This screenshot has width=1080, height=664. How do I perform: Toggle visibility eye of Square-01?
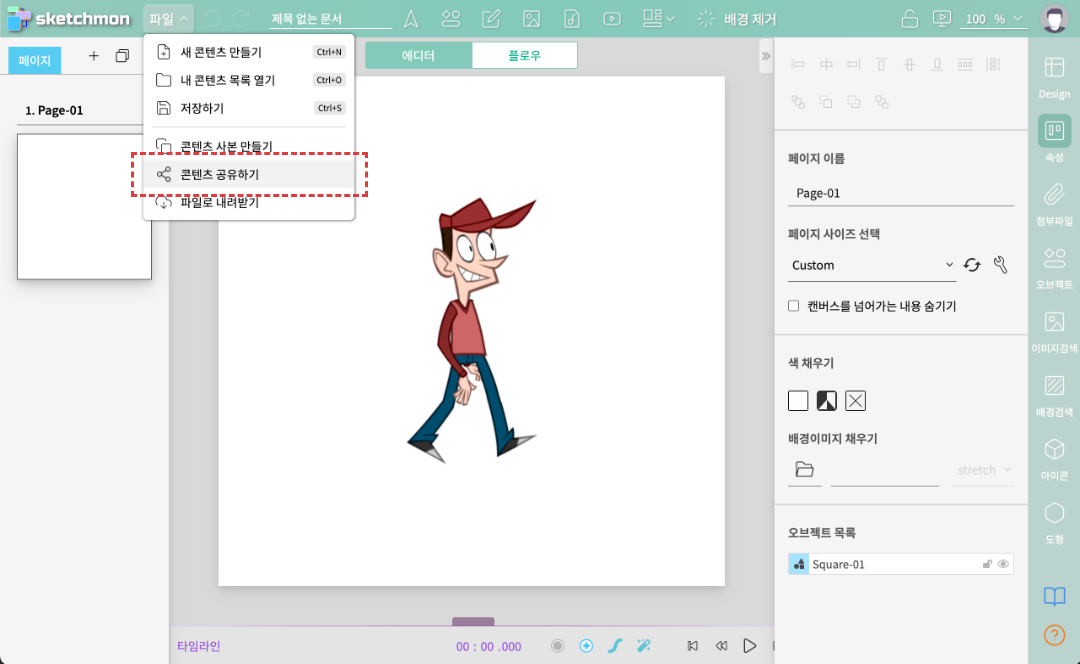1003,564
